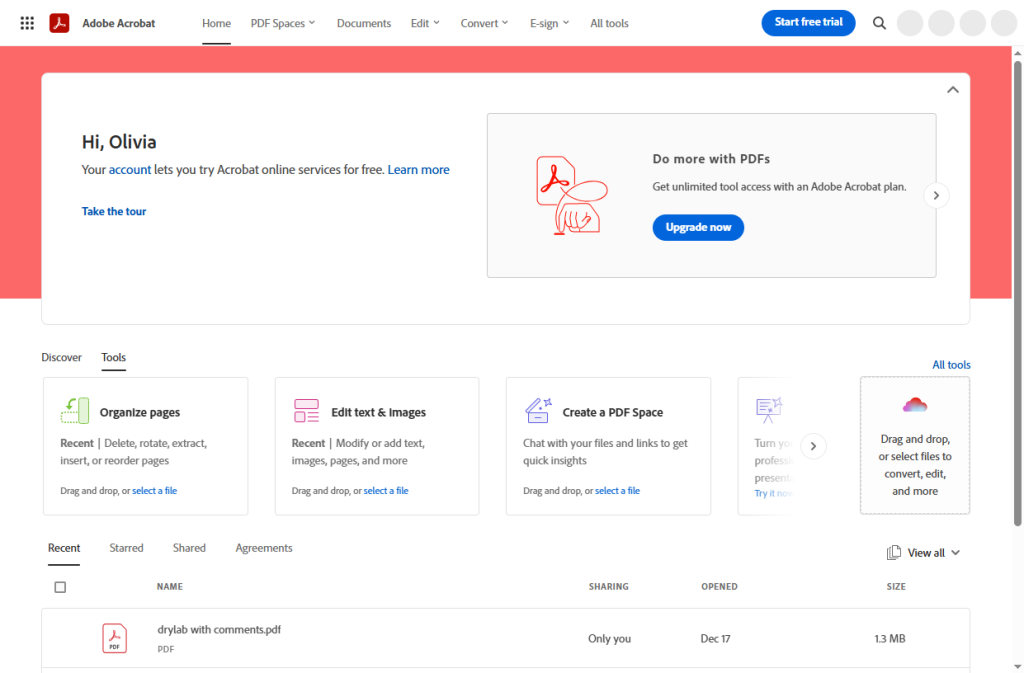Click the Start free trial button
This screenshot has height=673, width=1024.
click(x=808, y=22)
